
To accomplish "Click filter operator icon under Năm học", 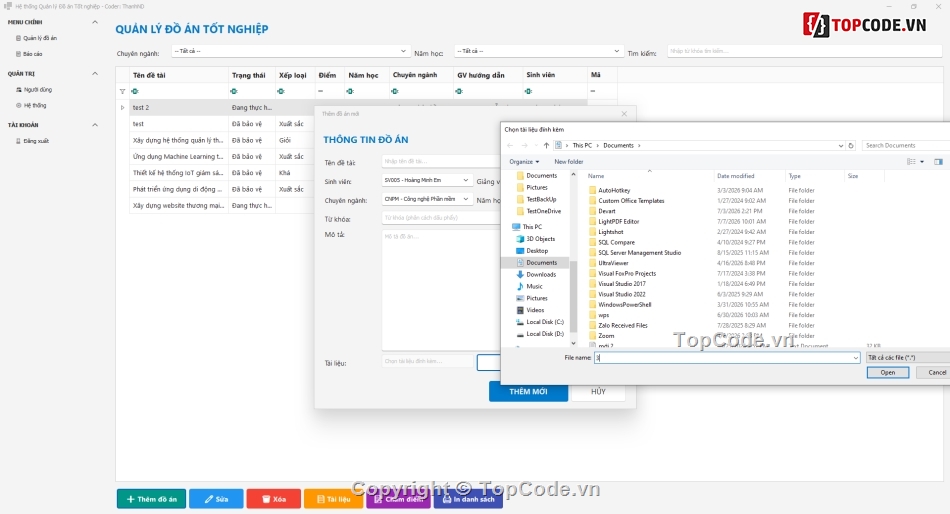I will coord(350,92).
